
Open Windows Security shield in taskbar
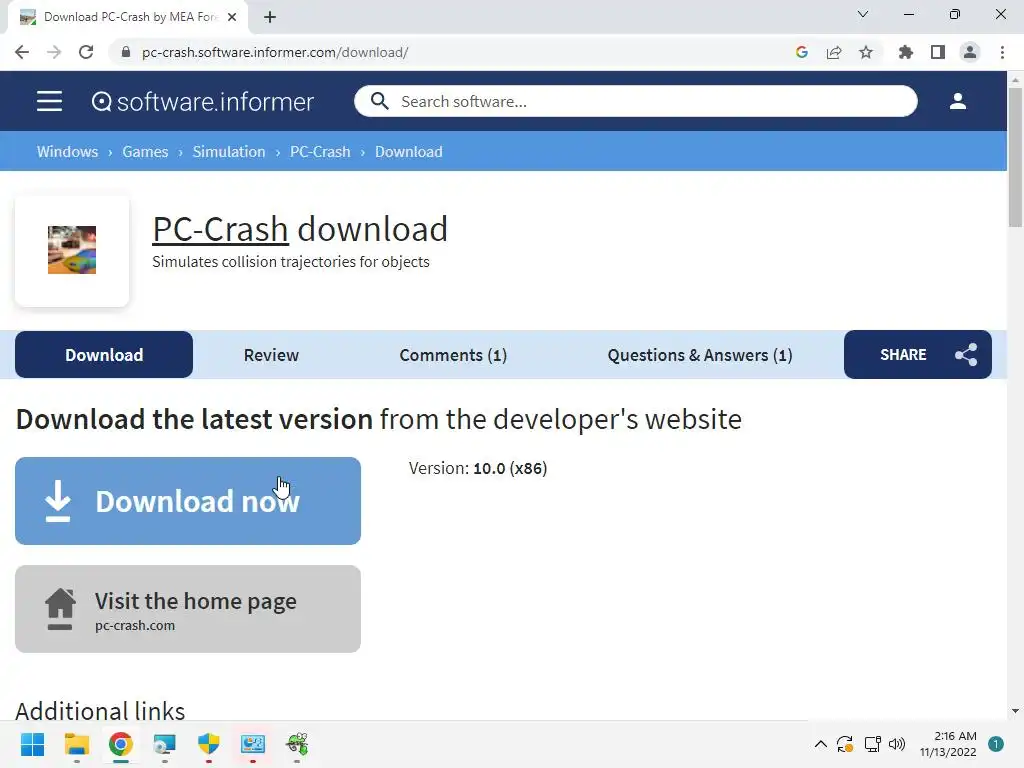tap(209, 744)
